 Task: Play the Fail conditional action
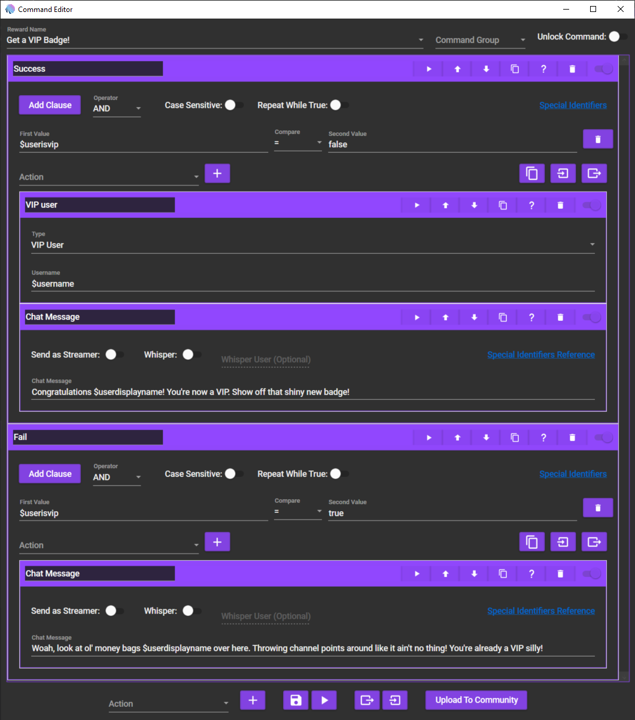428,438
